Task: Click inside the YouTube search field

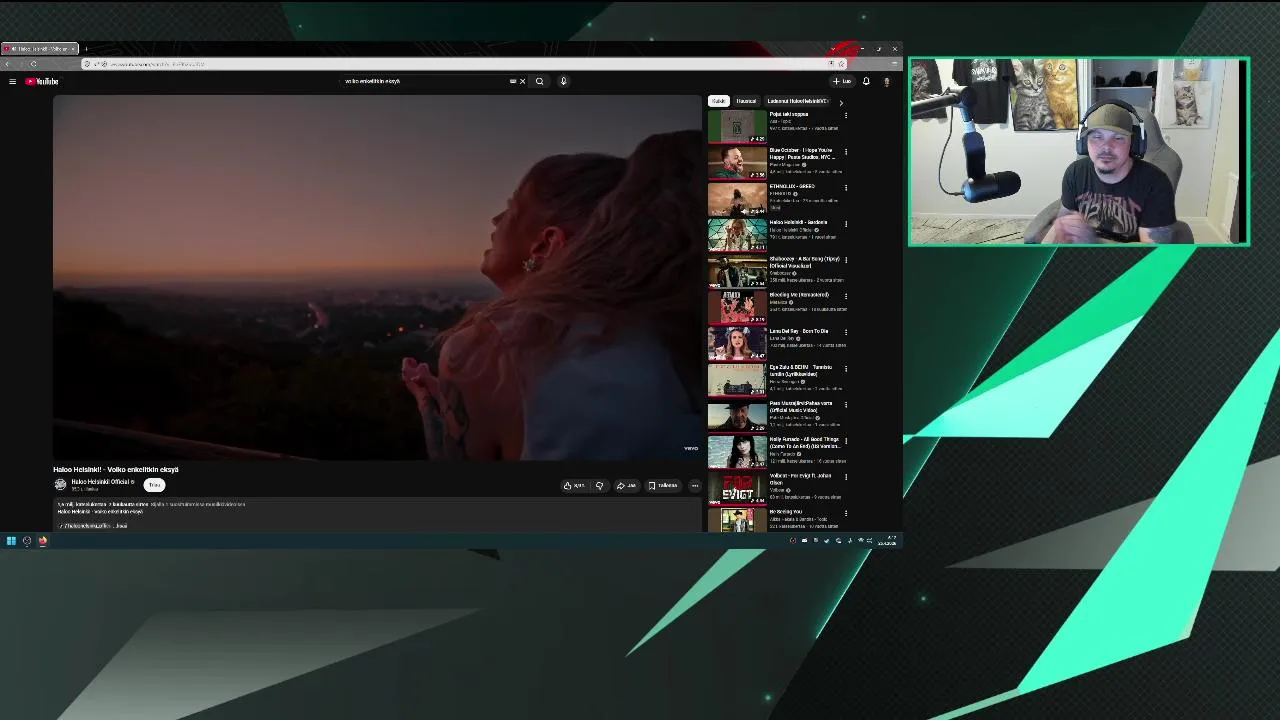Action: (x=427, y=82)
